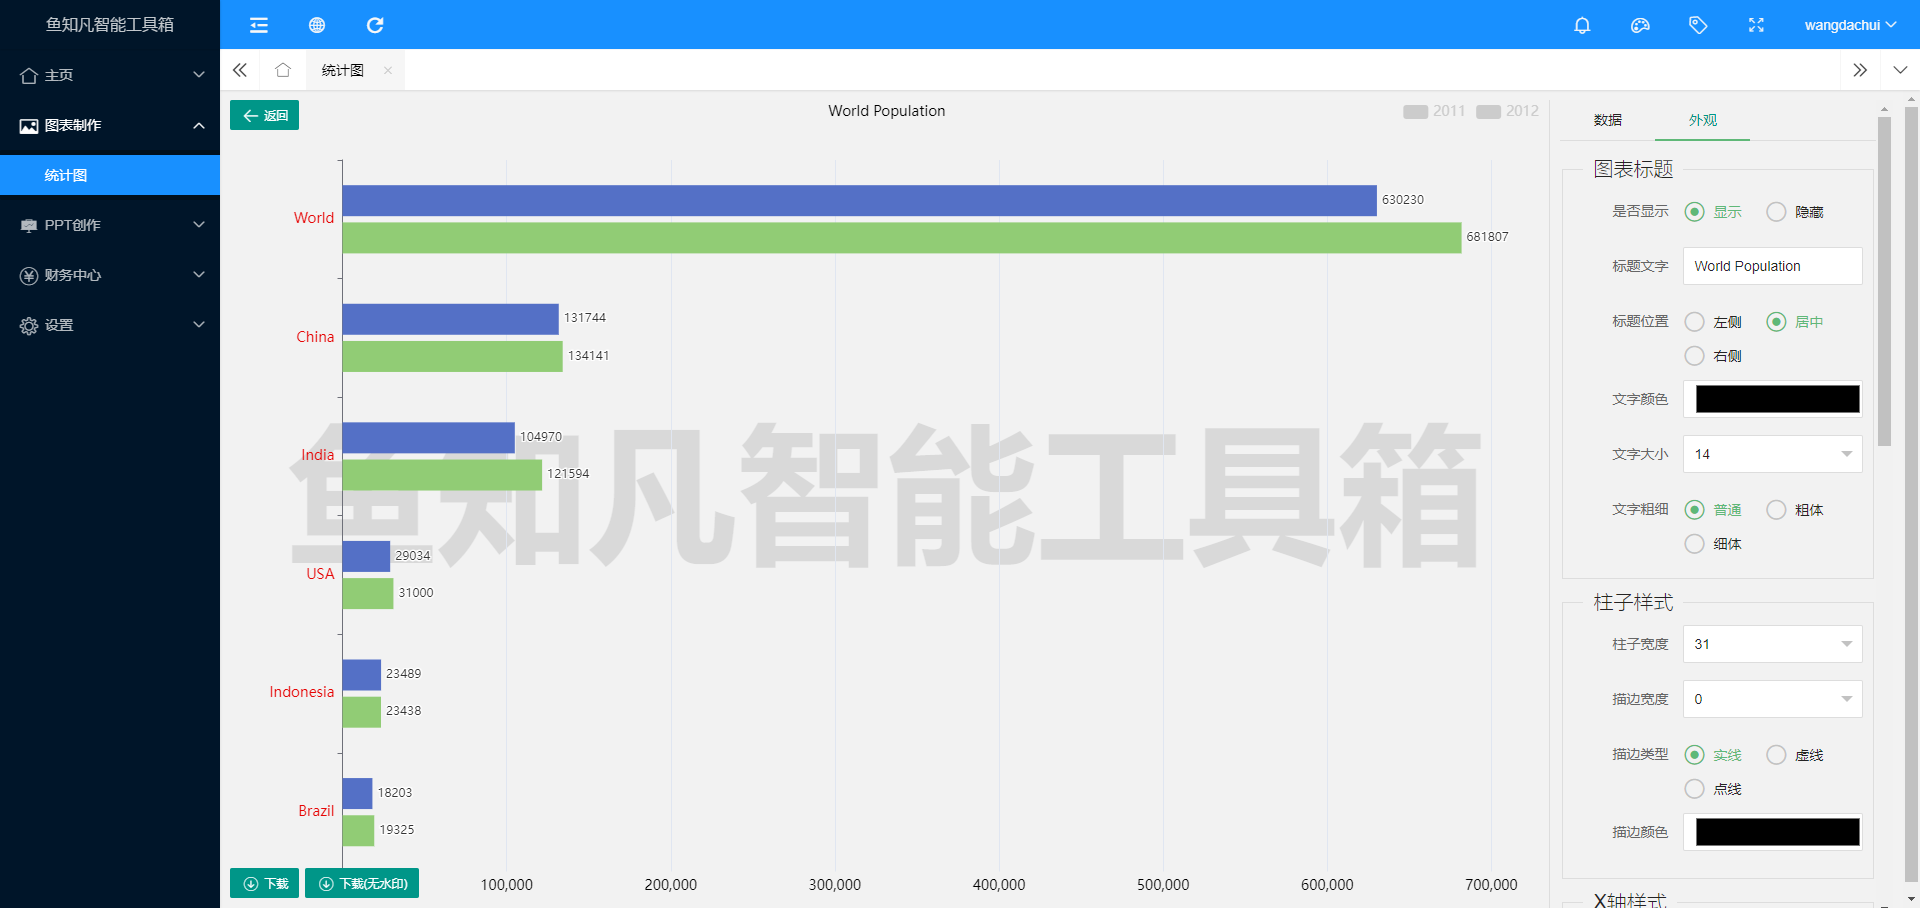Choose 细体 font weight

tap(1713, 544)
